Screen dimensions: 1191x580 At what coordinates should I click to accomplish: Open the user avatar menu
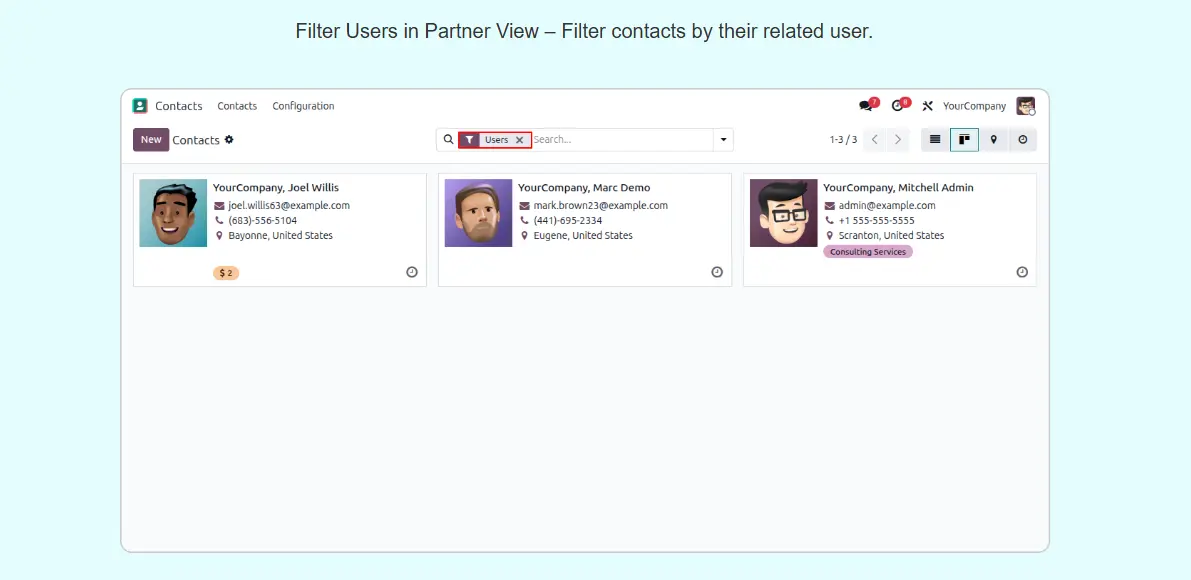(1025, 106)
